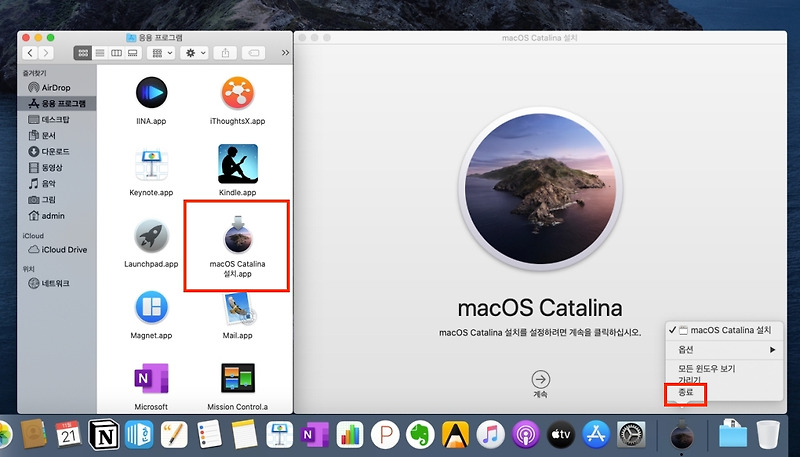Select Keynote.app in the Finder window
800x457 pixels.
[x=151, y=164]
